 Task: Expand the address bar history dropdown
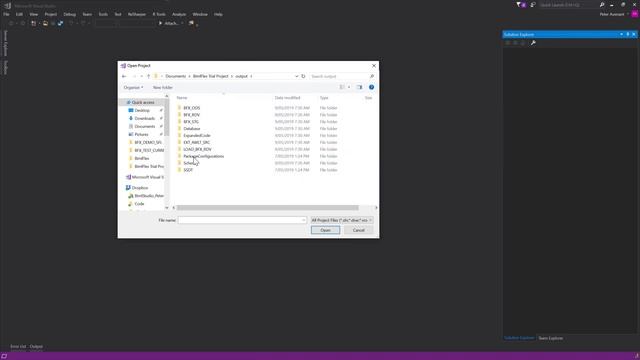pyautogui.click(x=297, y=76)
